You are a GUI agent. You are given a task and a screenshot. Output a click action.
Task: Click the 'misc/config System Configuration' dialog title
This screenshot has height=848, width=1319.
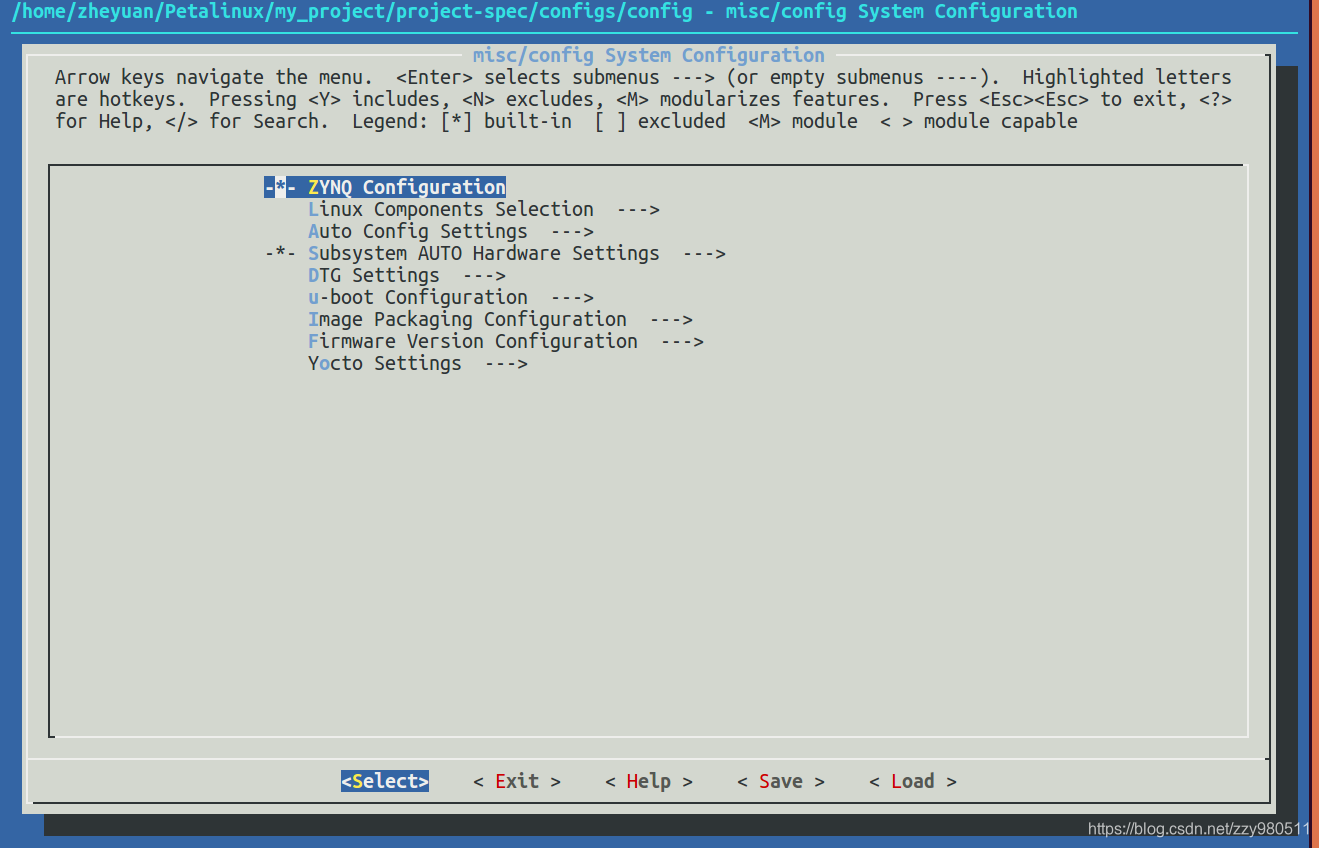tap(649, 55)
